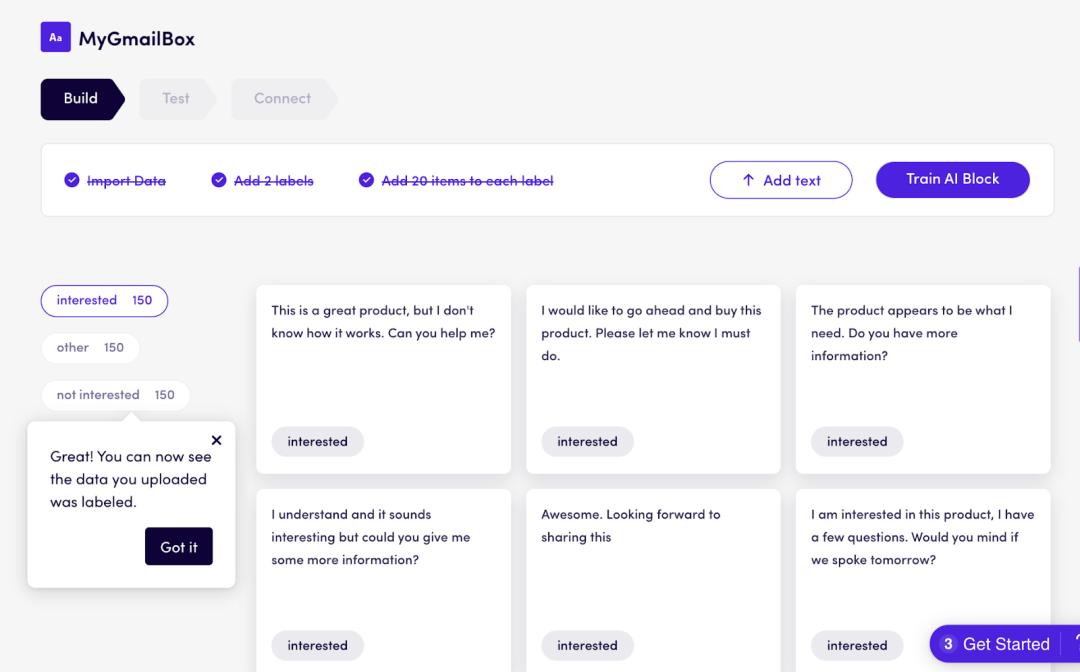Go to the Connect step tab
Screen dimensions: 1080x672
pos(282,99)
